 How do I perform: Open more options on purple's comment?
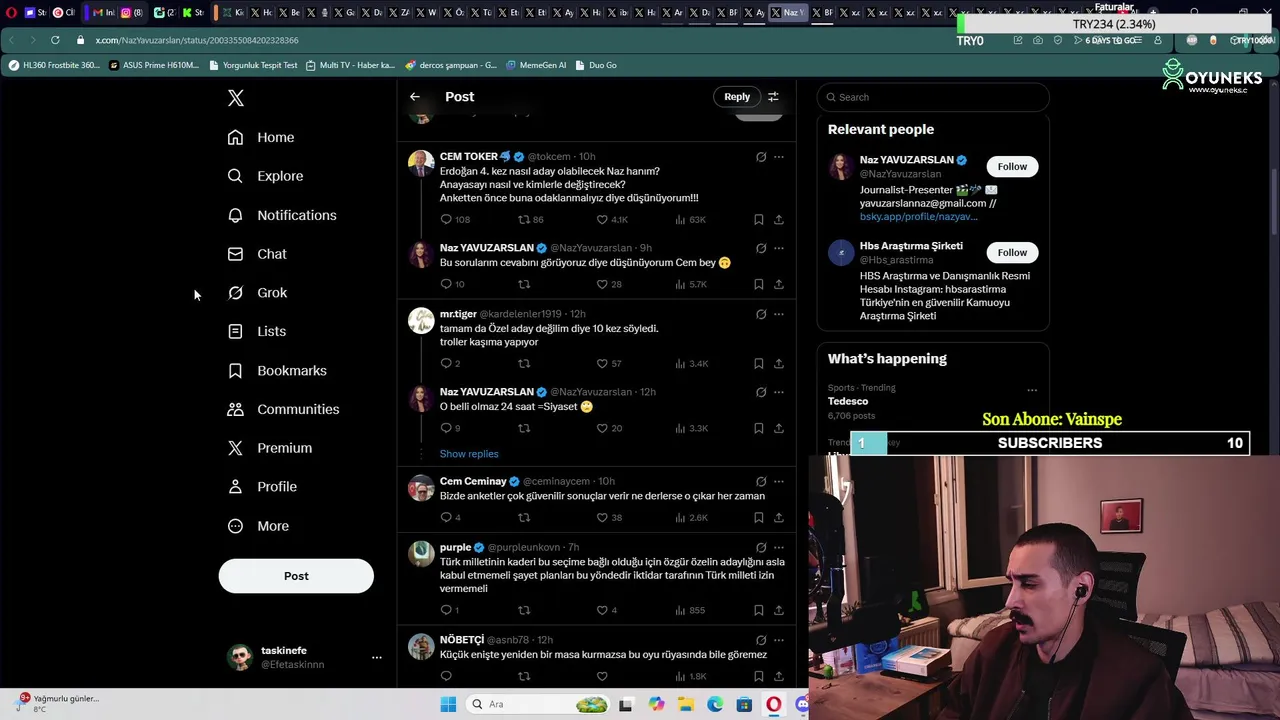point(779,548)
